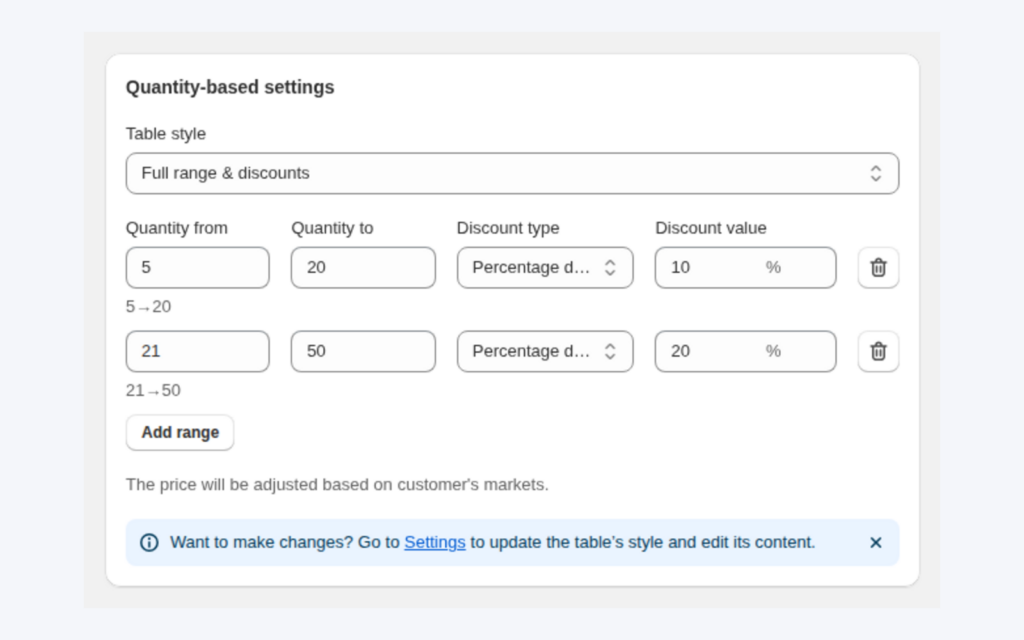Click the customer's markets price note
The image size is (1024, 640).
point(337,485)
